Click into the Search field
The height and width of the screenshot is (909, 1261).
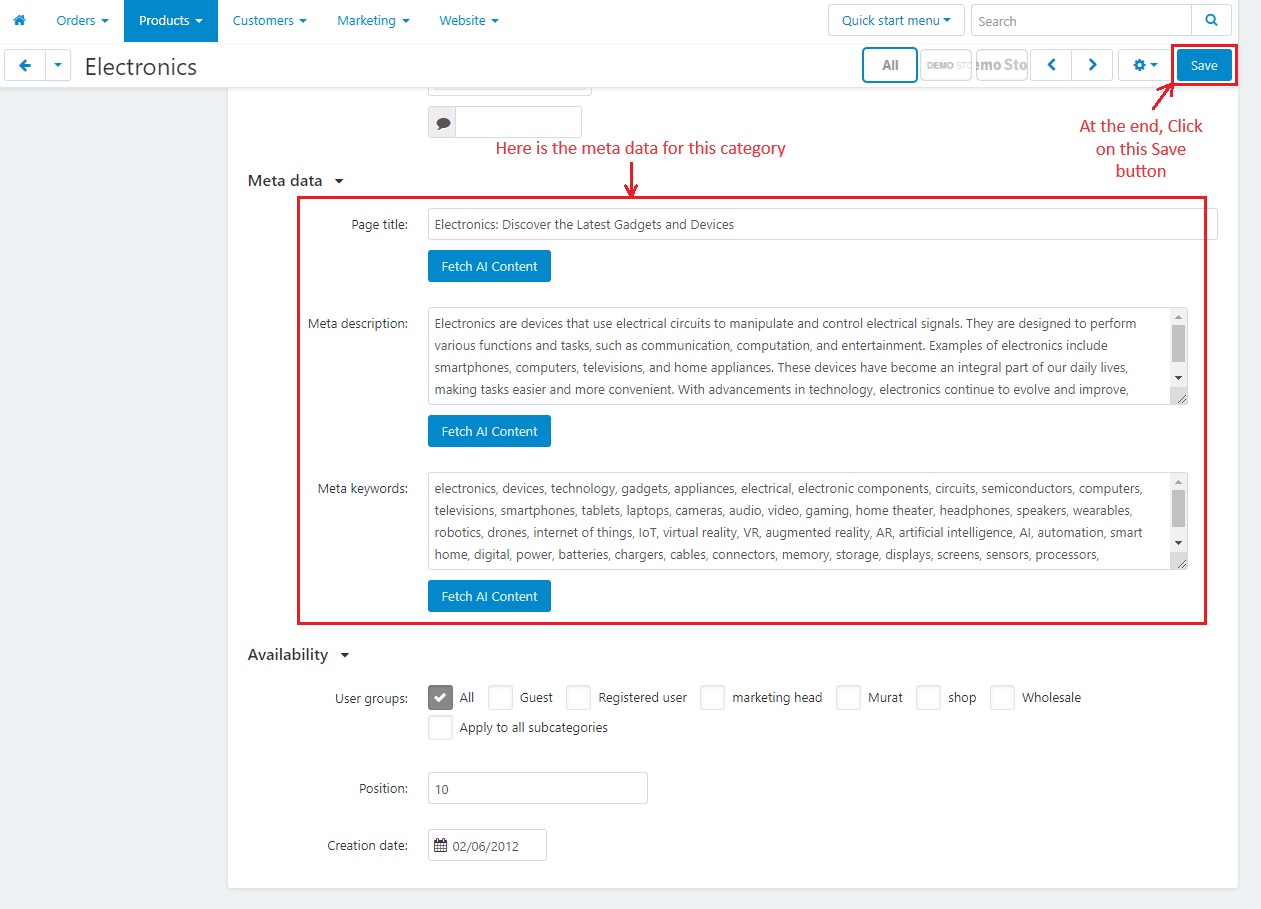pos(1081,20)
